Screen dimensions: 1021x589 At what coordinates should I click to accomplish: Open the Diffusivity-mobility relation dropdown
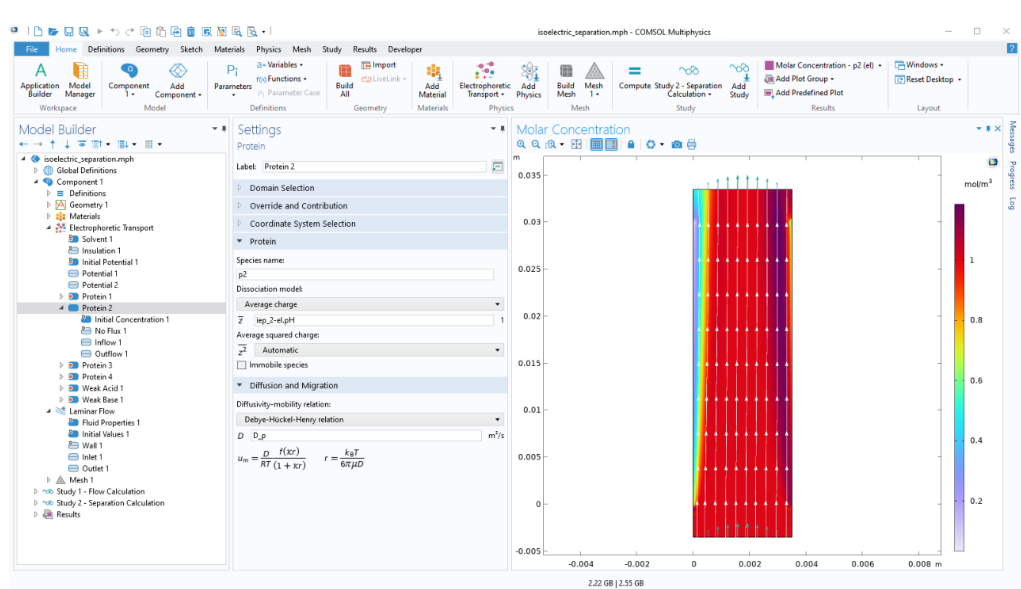click(x=370, y=420)
